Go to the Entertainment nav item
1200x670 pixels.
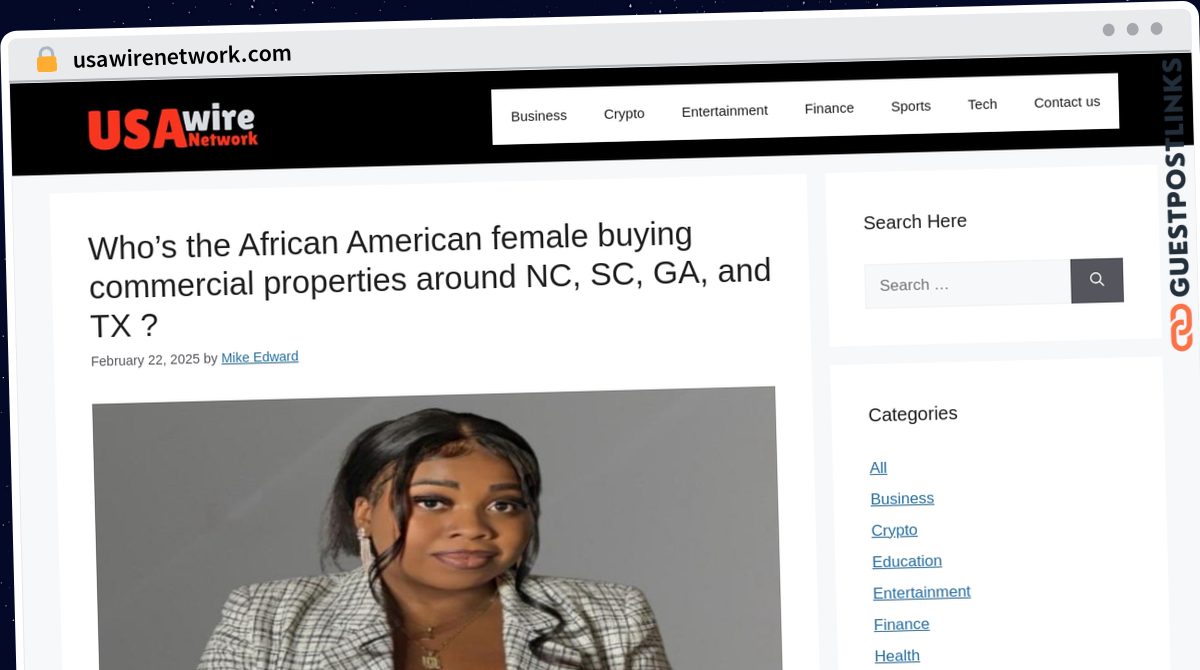coord(725,111)
